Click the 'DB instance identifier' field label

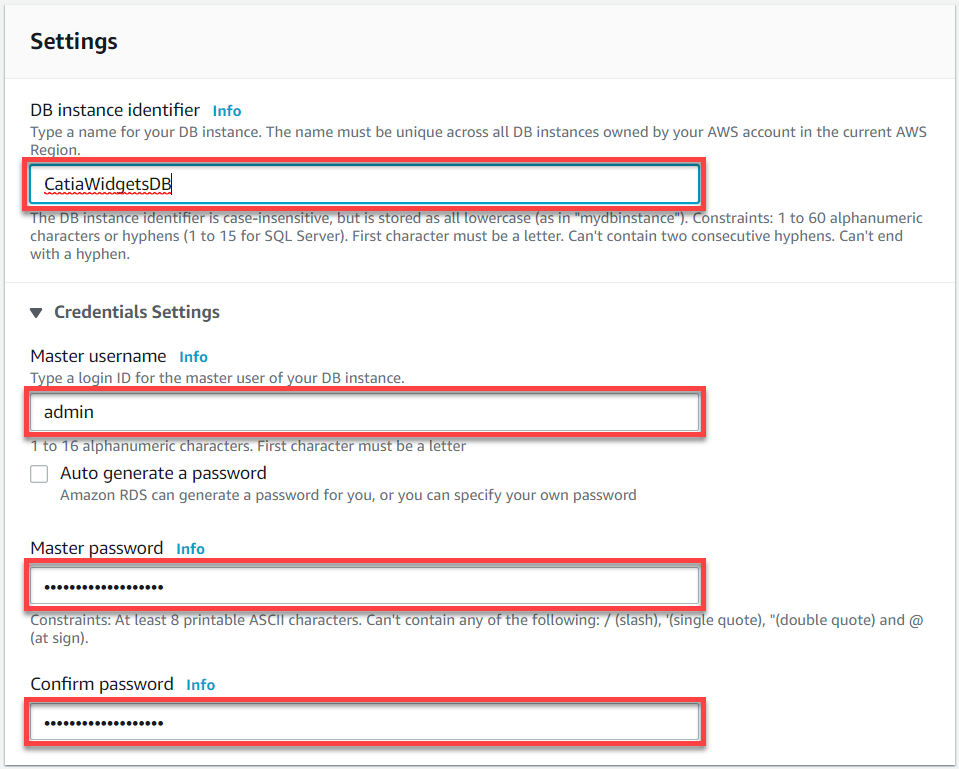point(115,110)
